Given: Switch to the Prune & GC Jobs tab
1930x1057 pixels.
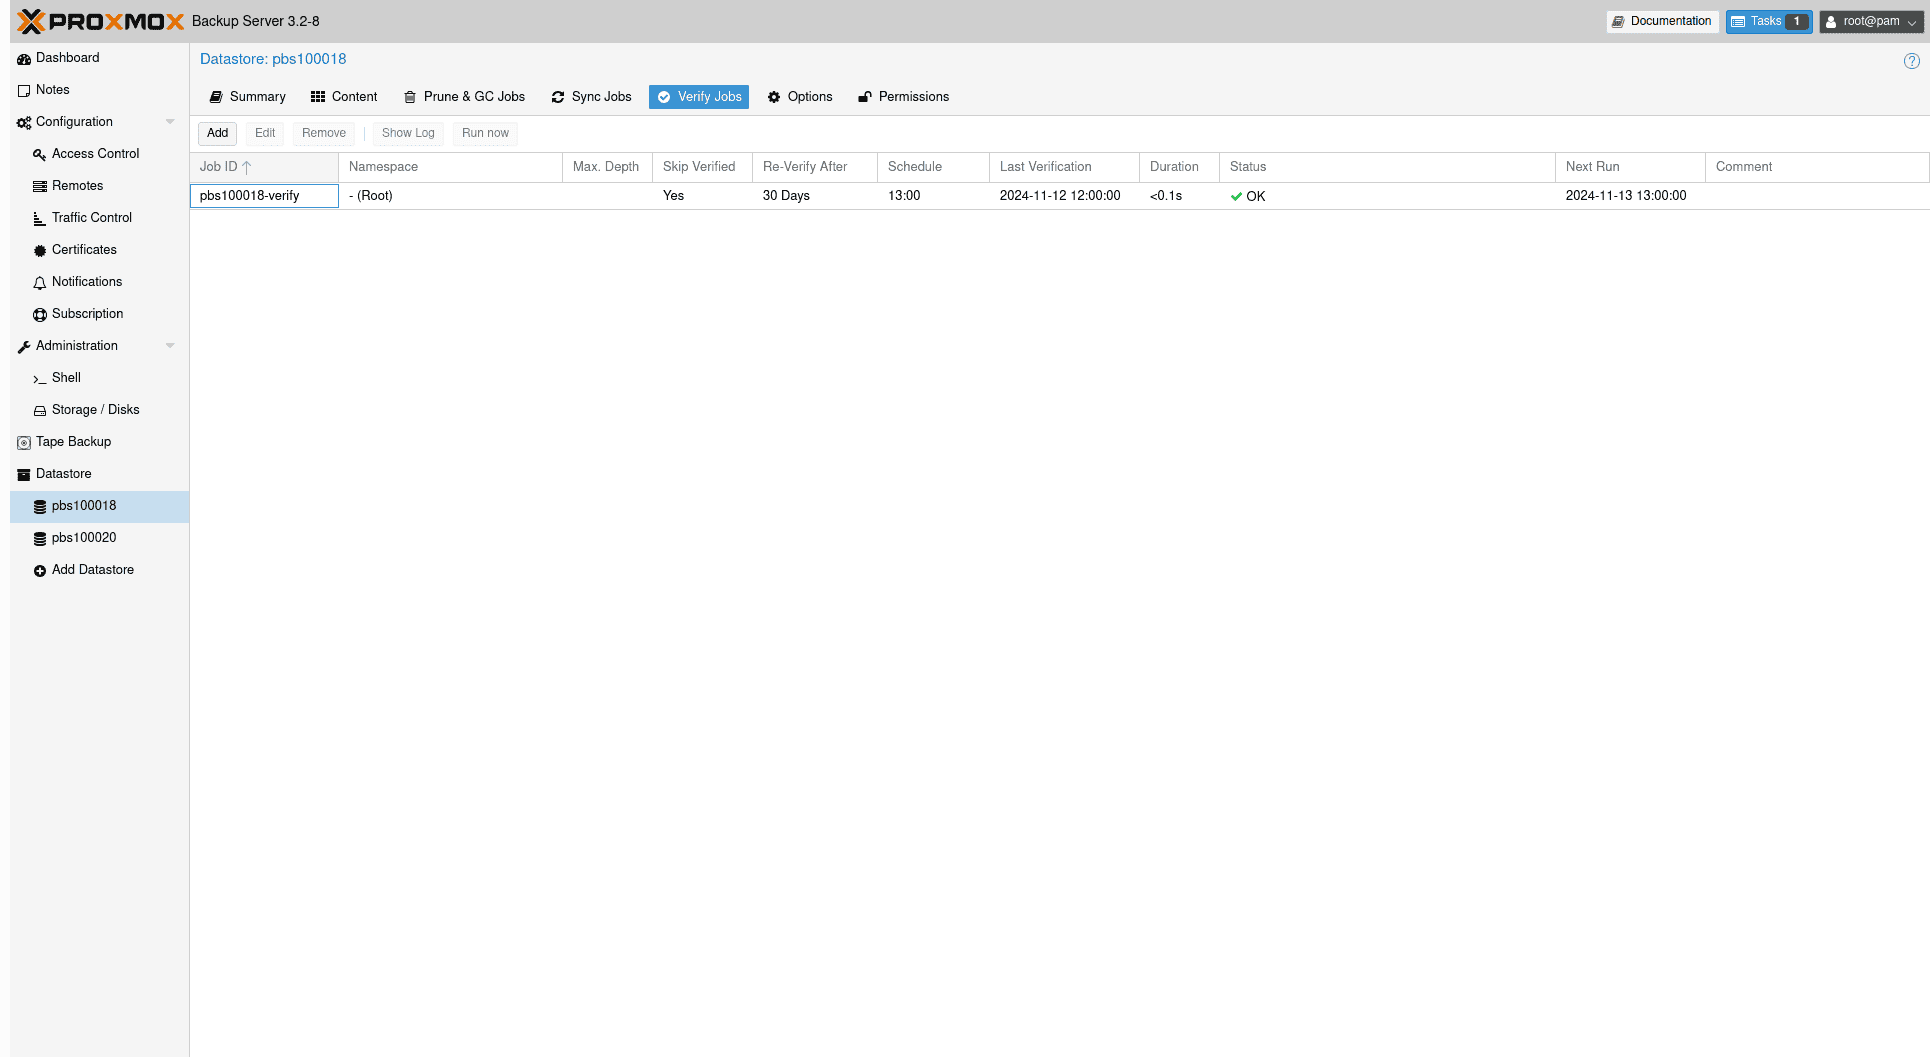Looking at the screenshot, I should click(464, 97).
